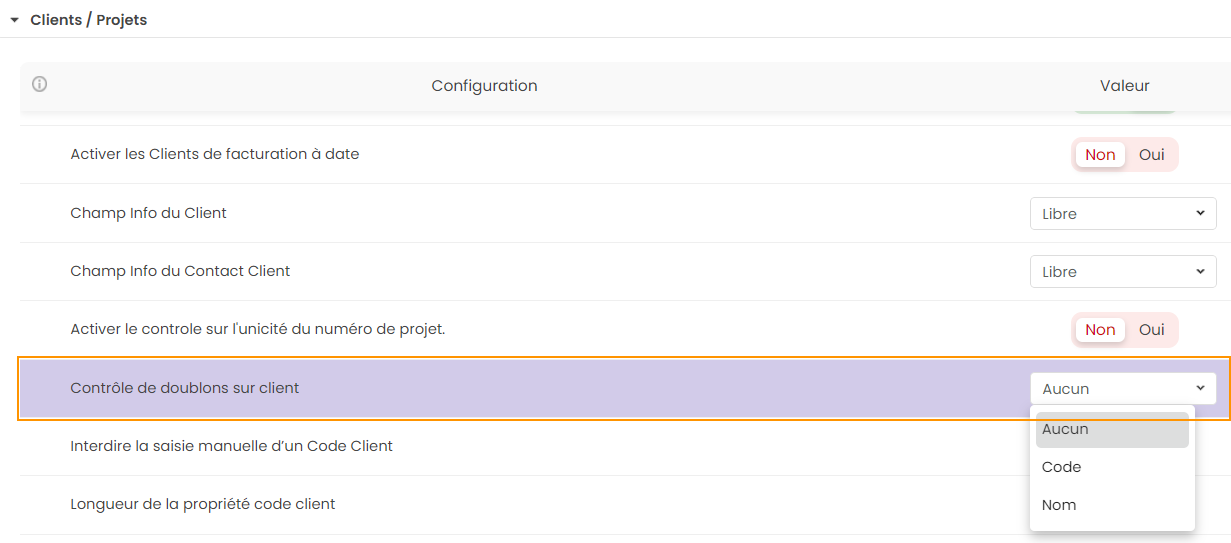Select Non for project number uniqueness control

pos(1100,330)
